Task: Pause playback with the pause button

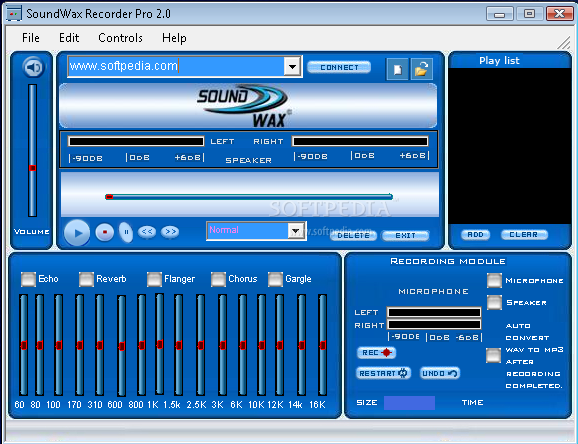Action: (126, 232)
